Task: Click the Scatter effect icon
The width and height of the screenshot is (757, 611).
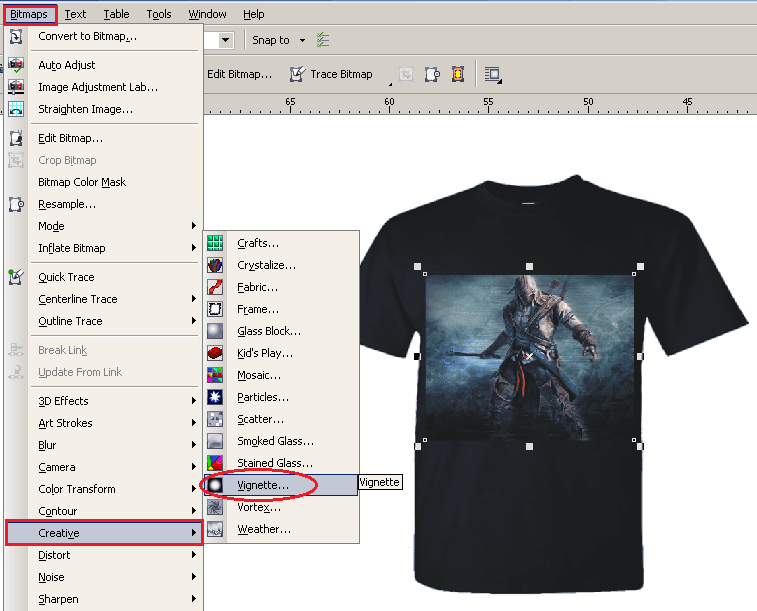Action: coord(215,419)
